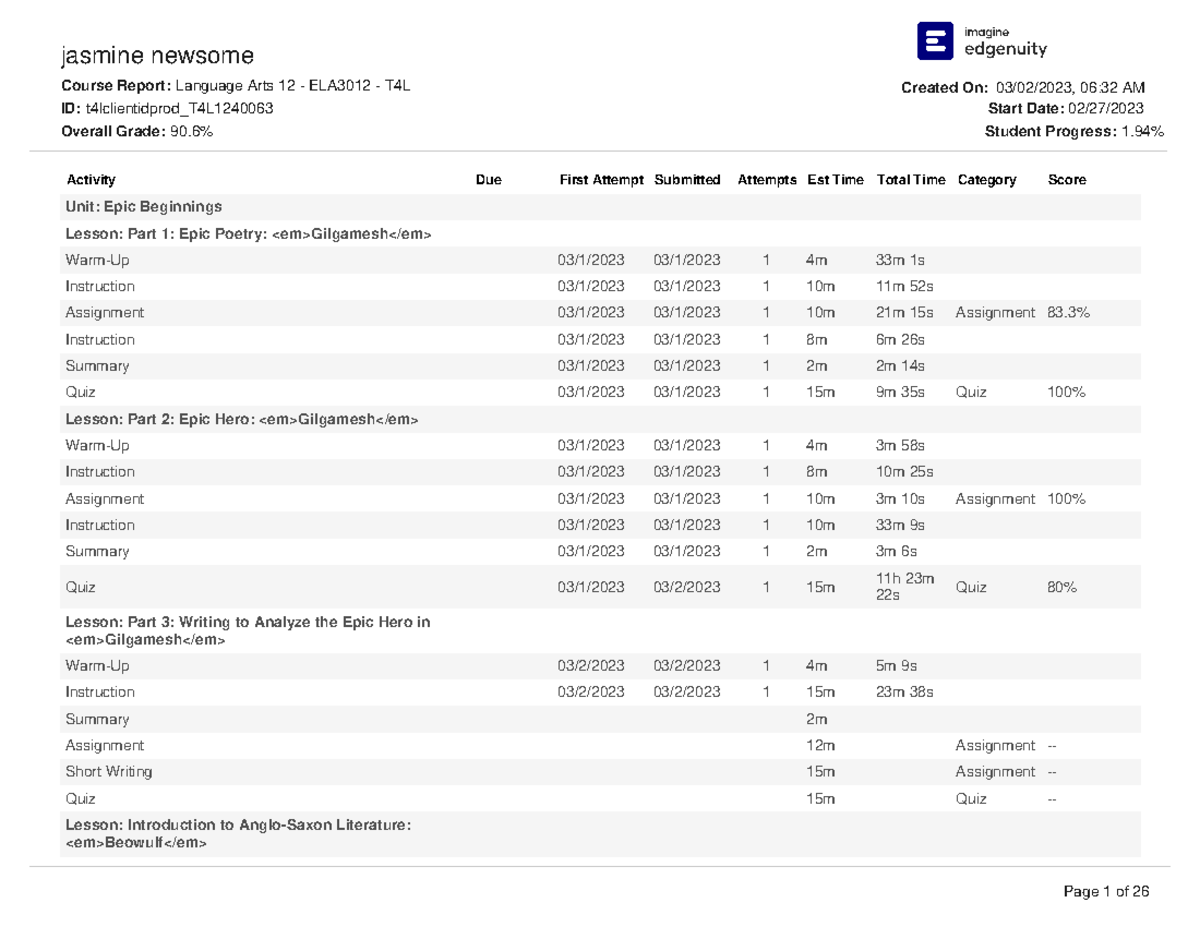Click the 11h 23m 22s total time

tap(905, 589)
